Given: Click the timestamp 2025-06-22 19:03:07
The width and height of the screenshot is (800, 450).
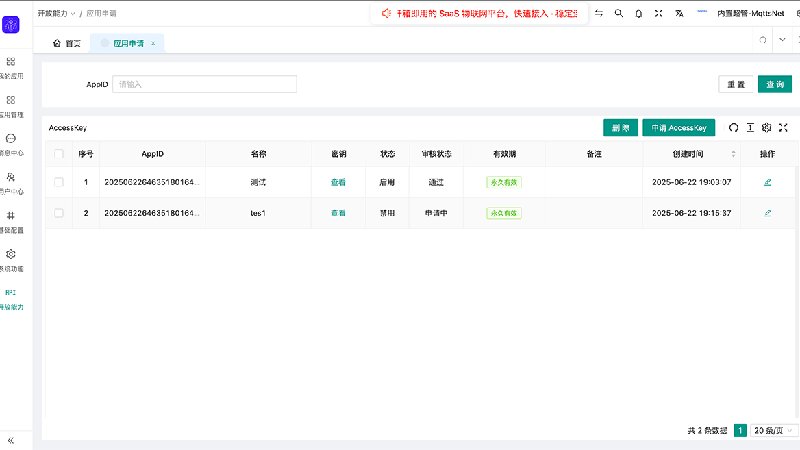Looking at the screenshot, I should click(x=691, y=182).
